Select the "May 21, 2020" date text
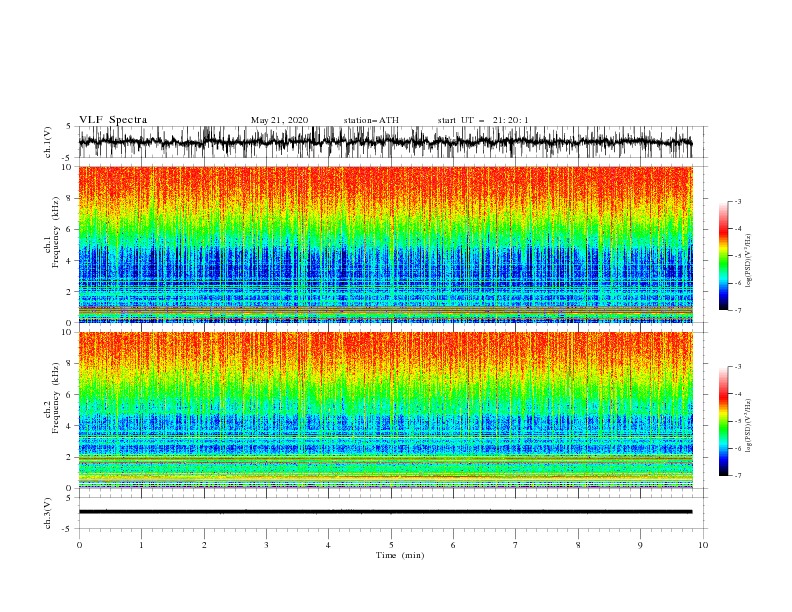The image size is (792, 612). (x=279, y=120)
